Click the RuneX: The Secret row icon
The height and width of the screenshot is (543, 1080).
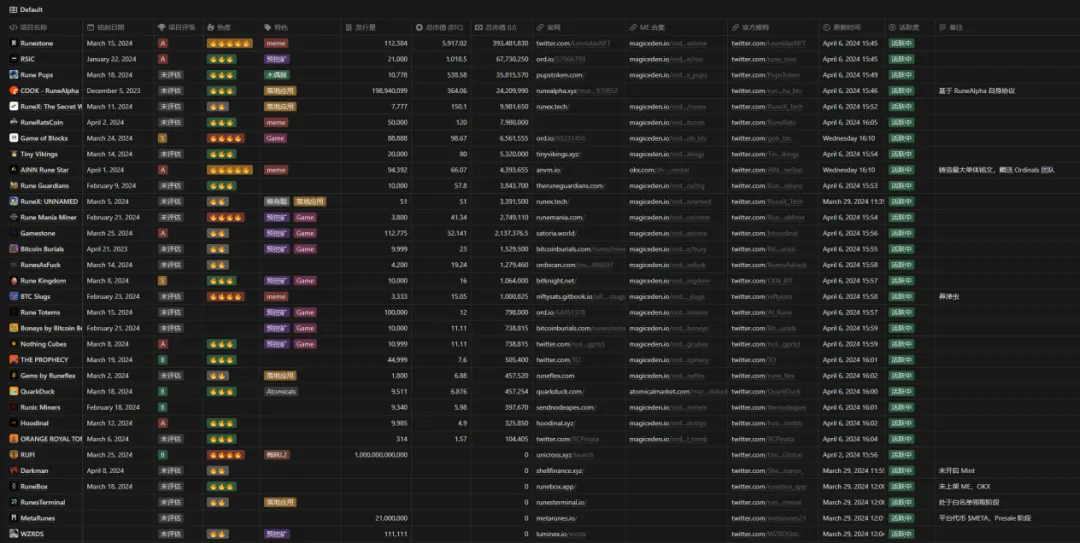[14, 107]
